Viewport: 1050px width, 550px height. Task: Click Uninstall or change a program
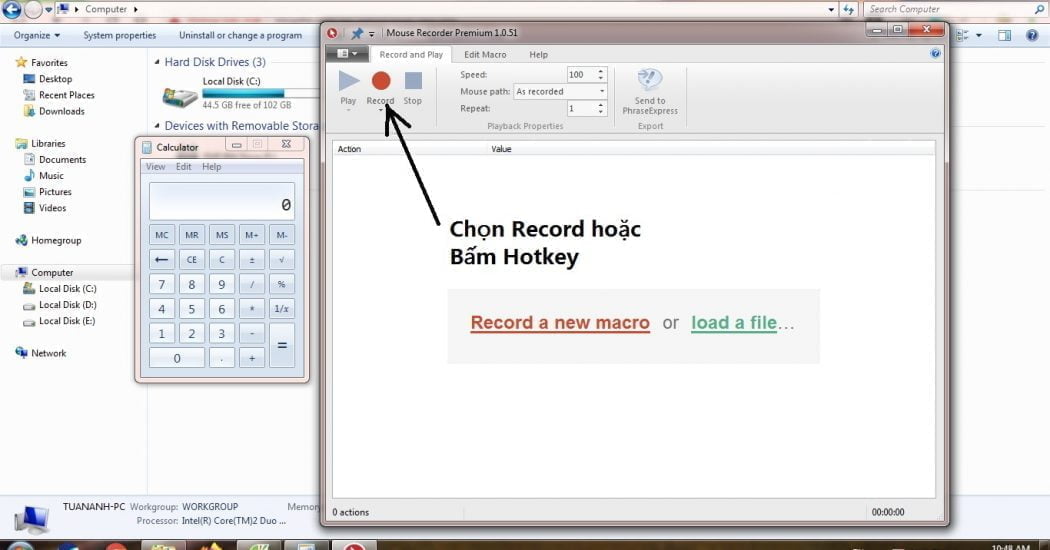[x=240, y=36]
